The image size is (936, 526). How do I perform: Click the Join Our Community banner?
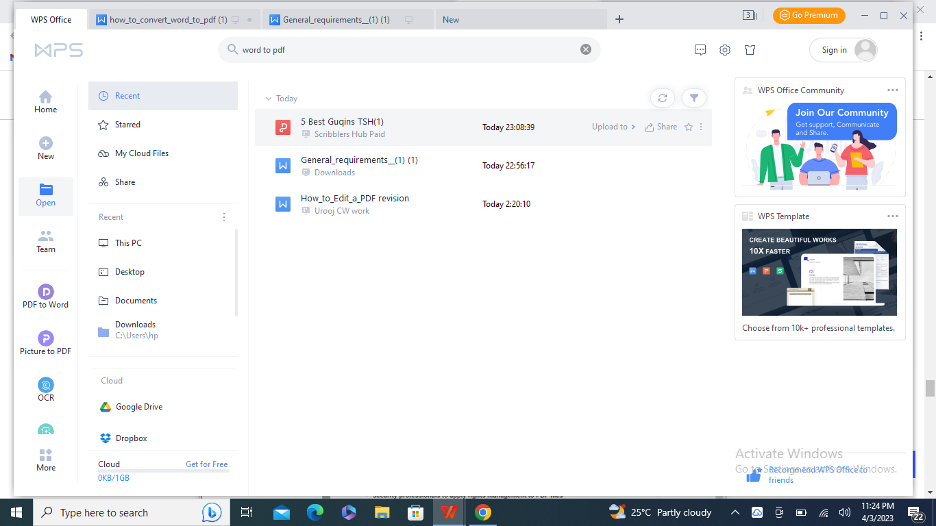[820, 146]
